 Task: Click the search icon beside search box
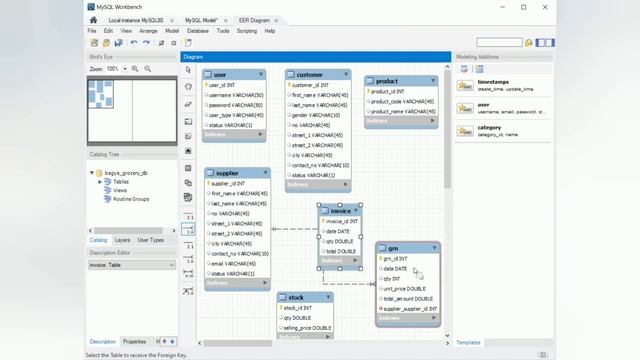tap(529, 42)
